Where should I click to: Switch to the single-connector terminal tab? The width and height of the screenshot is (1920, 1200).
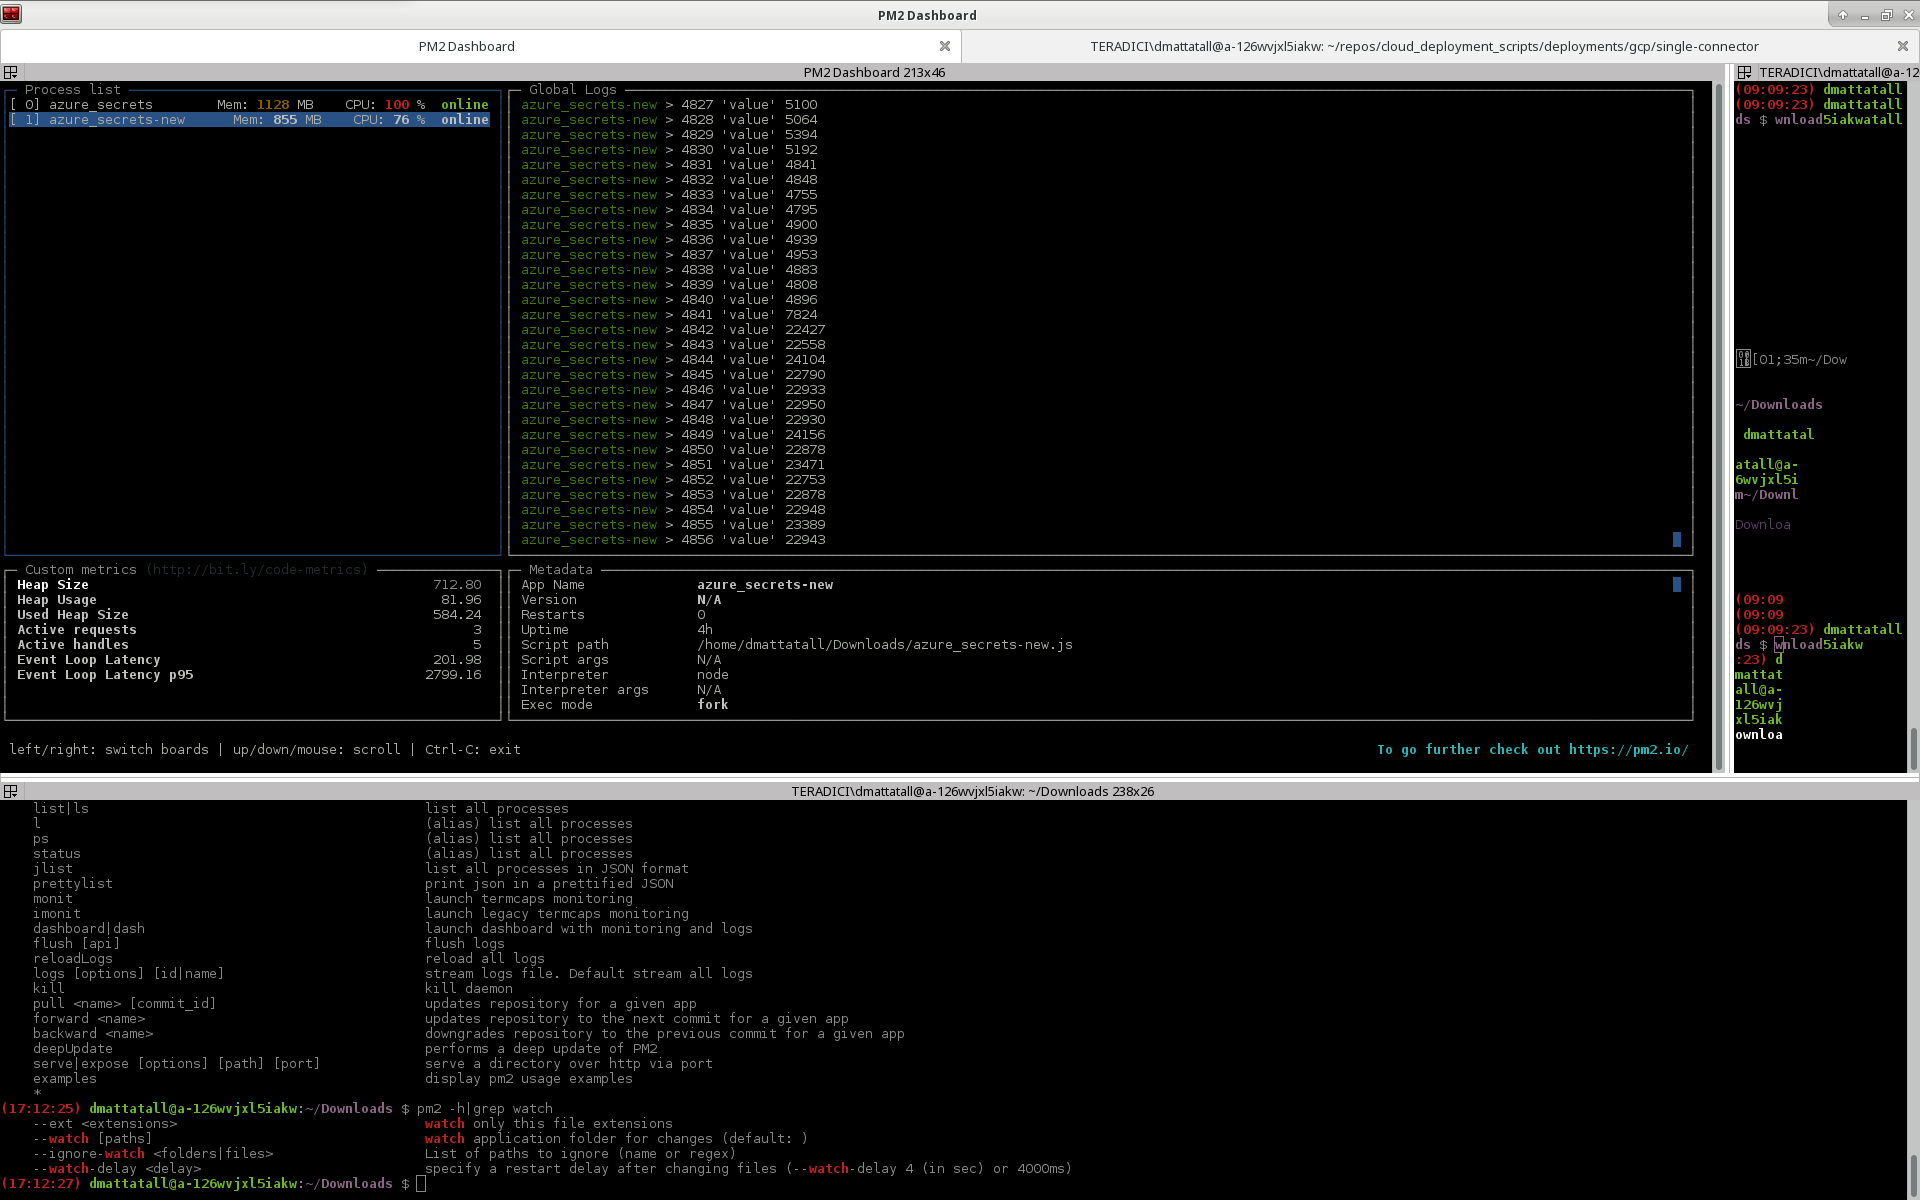click(x=1424, y=46)
